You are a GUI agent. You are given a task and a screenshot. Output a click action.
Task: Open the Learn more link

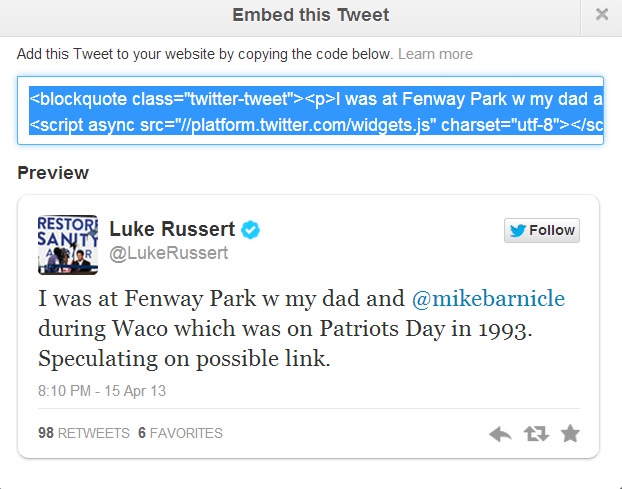(435, 54)
